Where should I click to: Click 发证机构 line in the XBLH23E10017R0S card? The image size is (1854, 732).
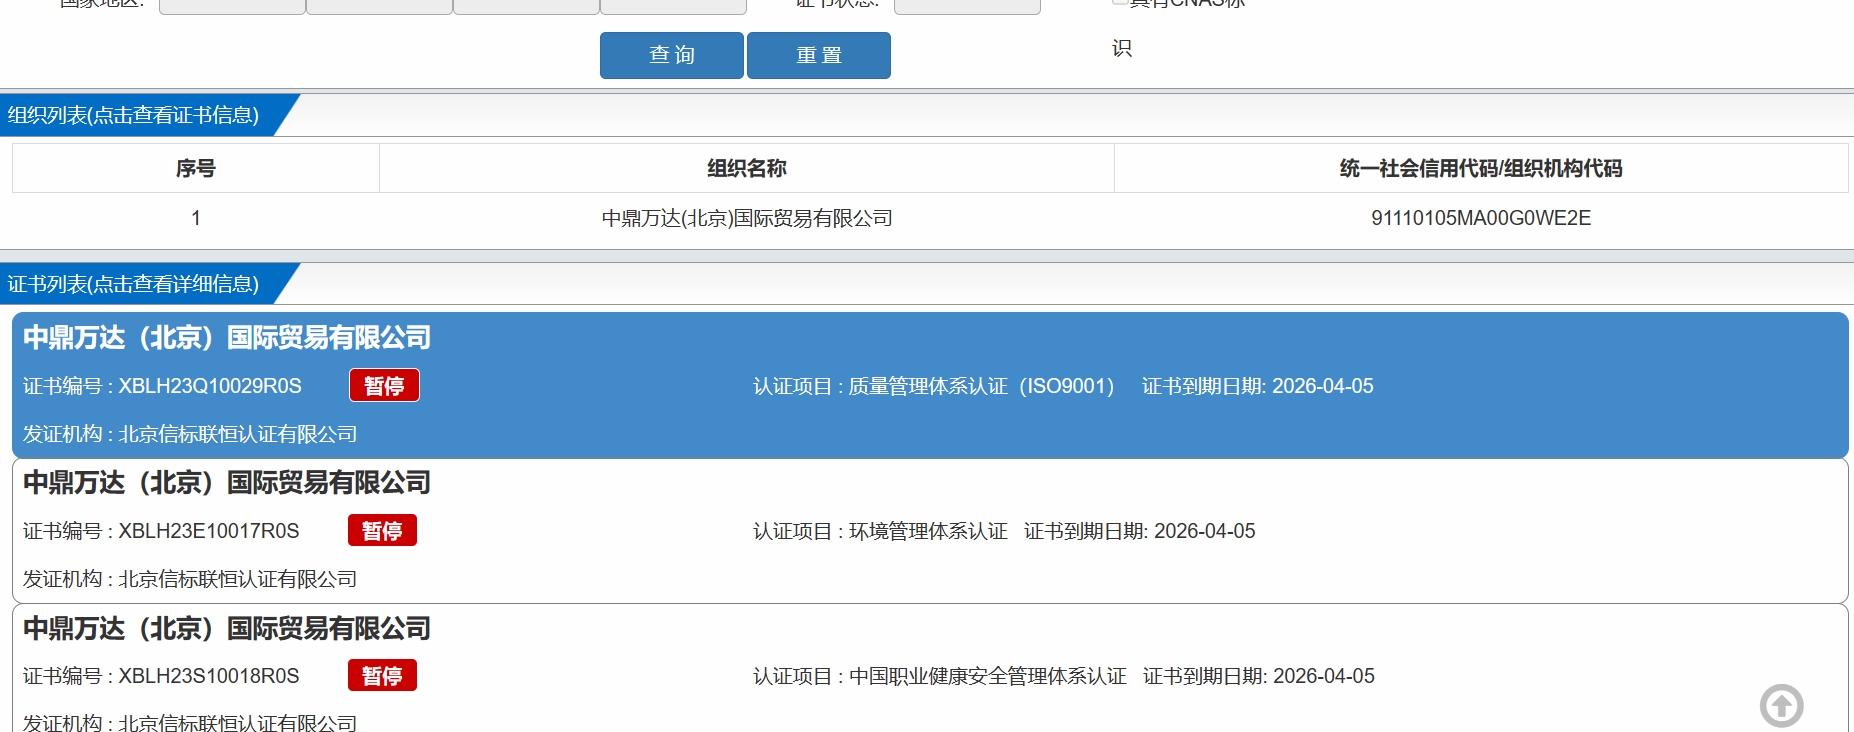(x=190, y=579)
